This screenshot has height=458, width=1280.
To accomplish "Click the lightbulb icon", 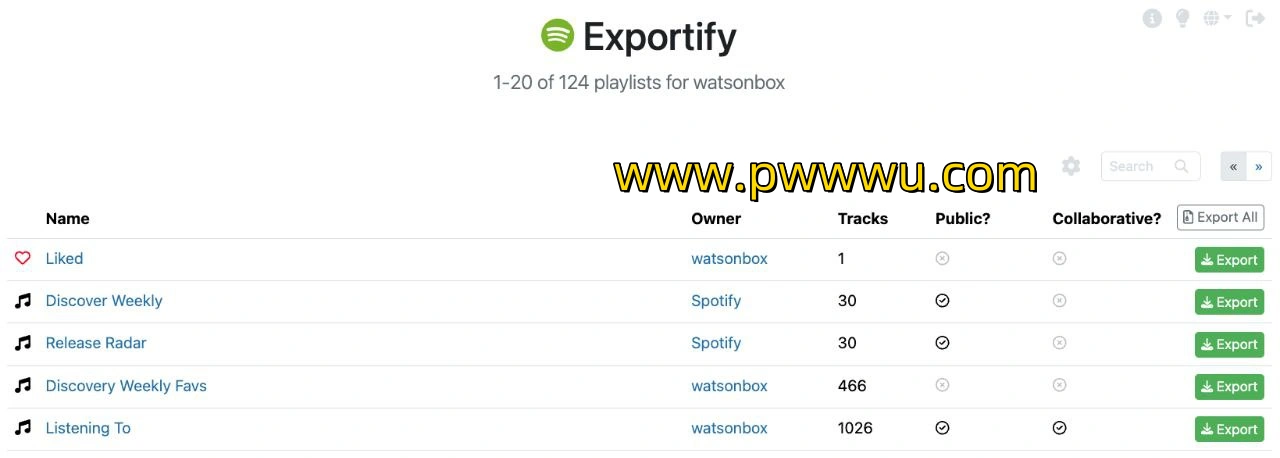I will 1182,19.
